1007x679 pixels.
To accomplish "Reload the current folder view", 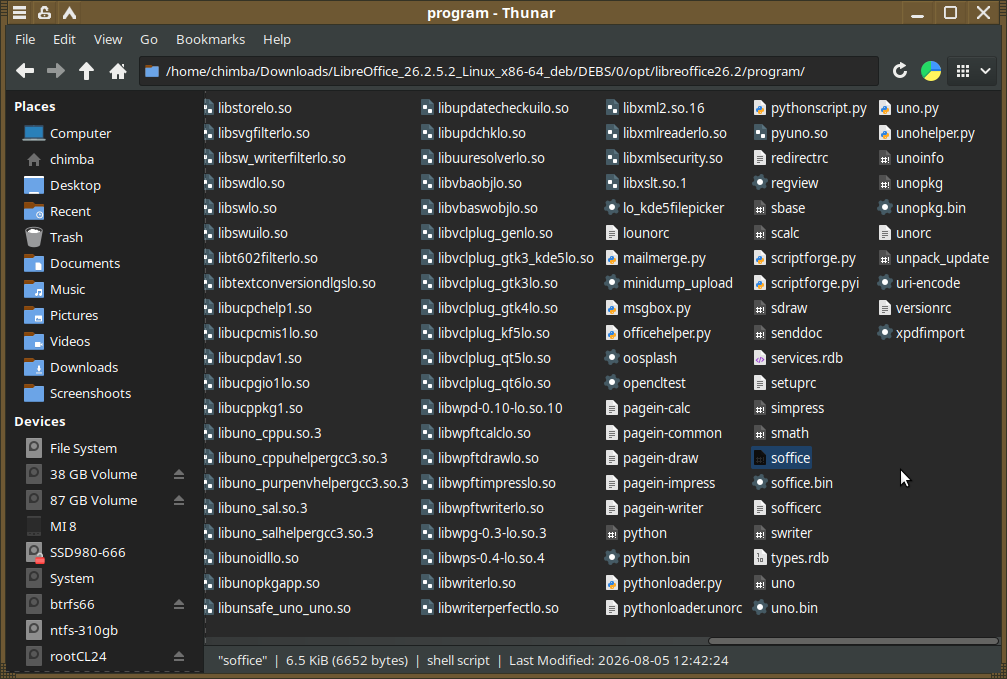I will coord(900,71).
